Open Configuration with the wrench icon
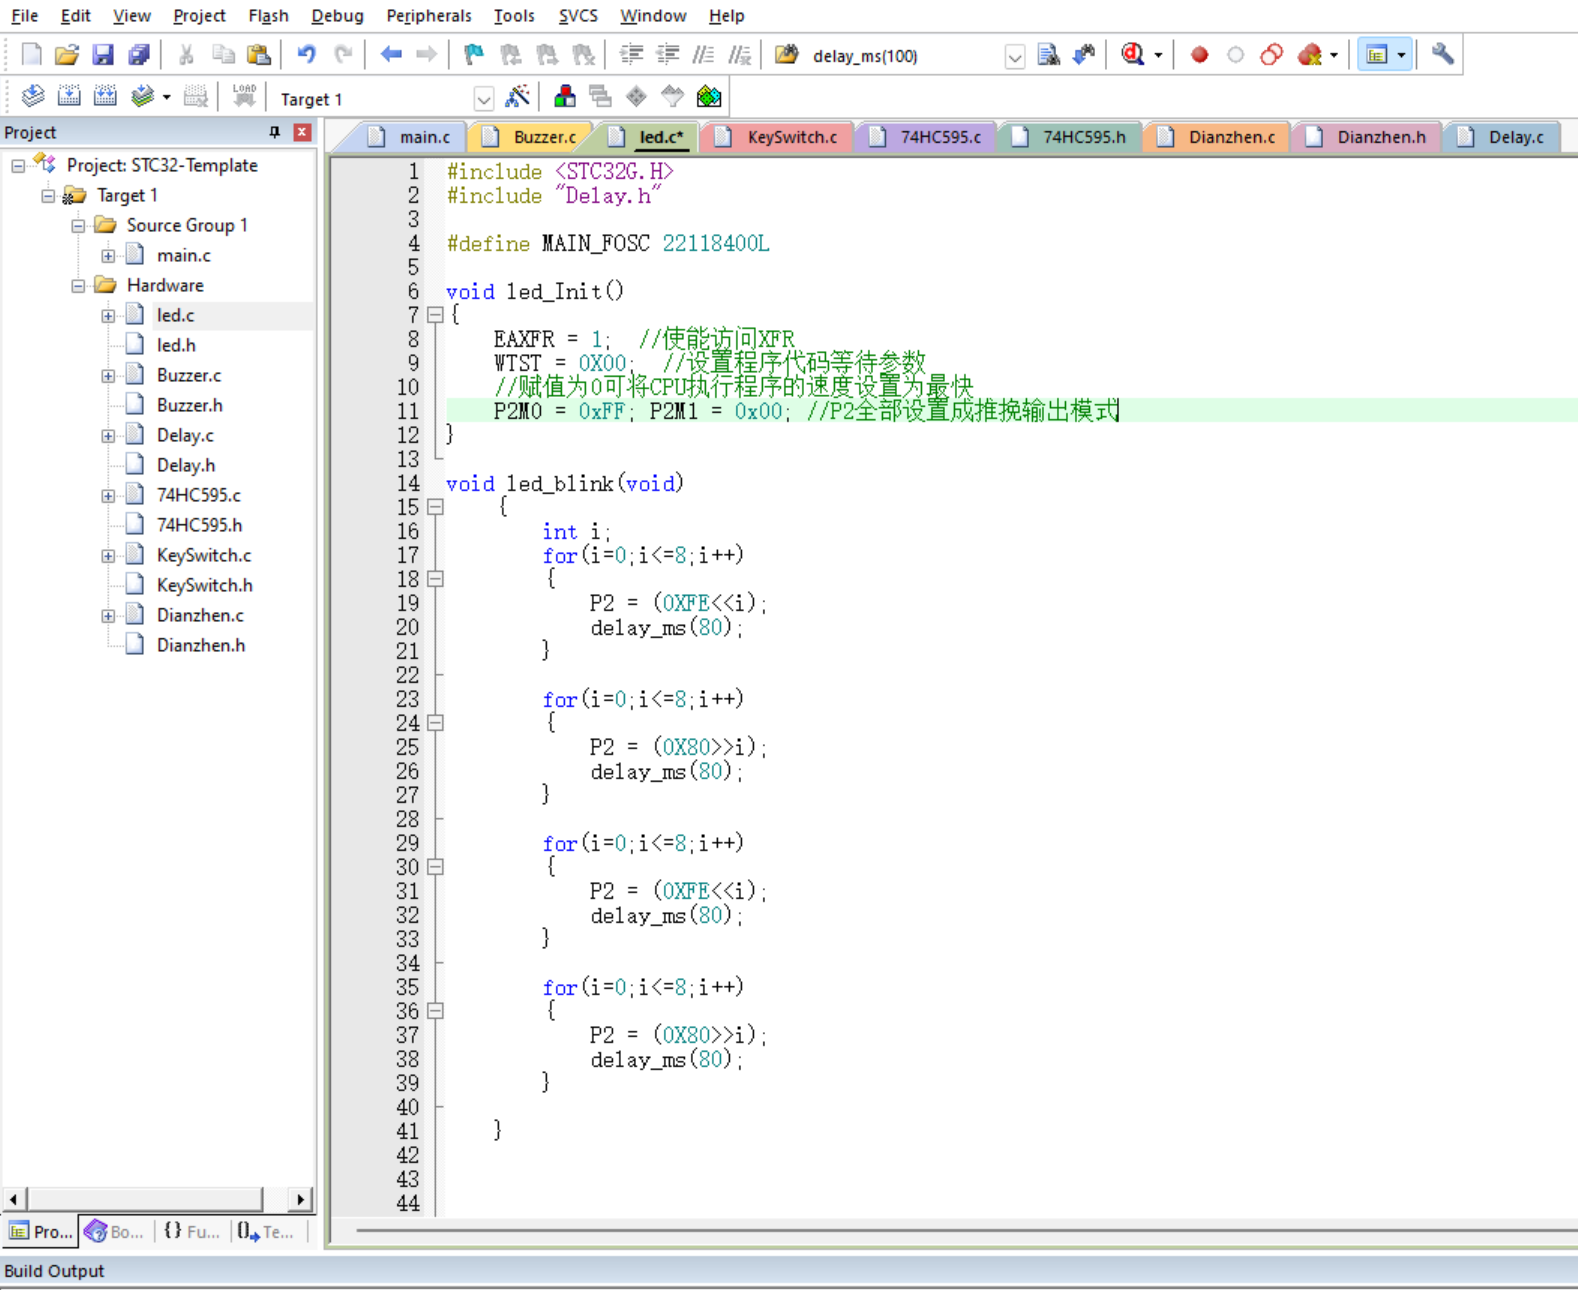1578x1290 pixels. coord(1442,55)
